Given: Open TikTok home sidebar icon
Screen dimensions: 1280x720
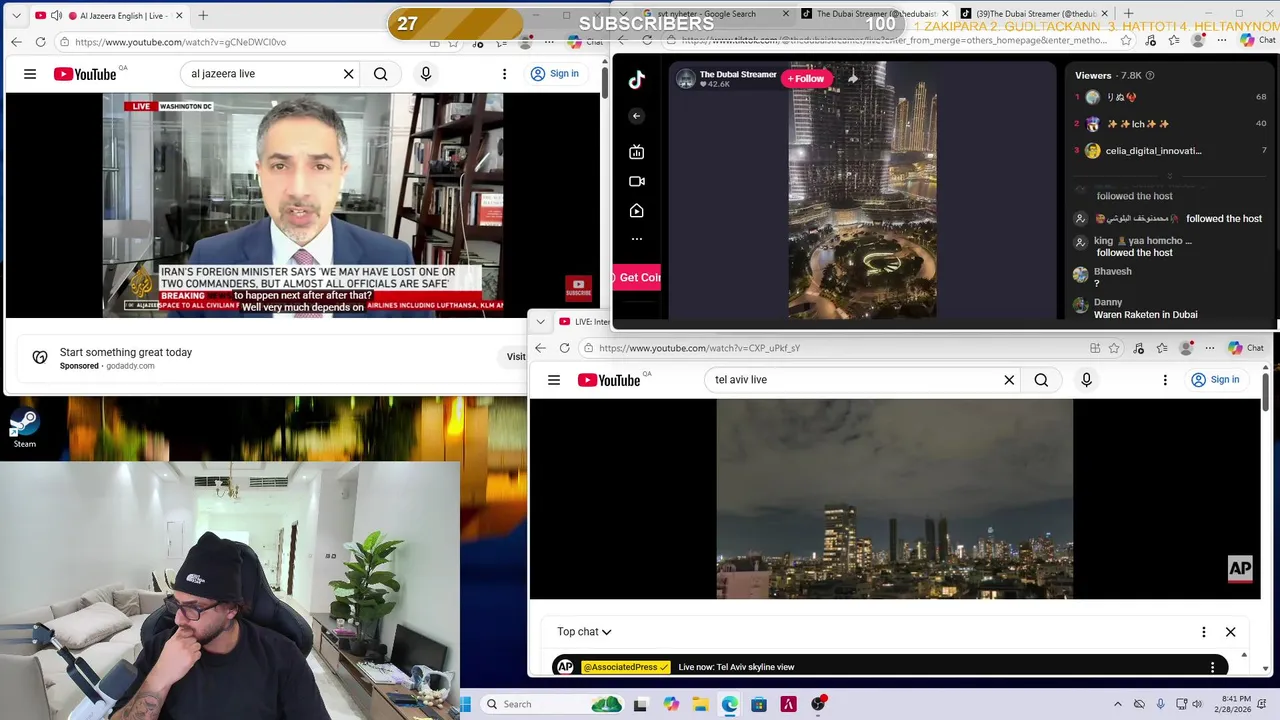Looking at the screenshot, I should point(637,211).
